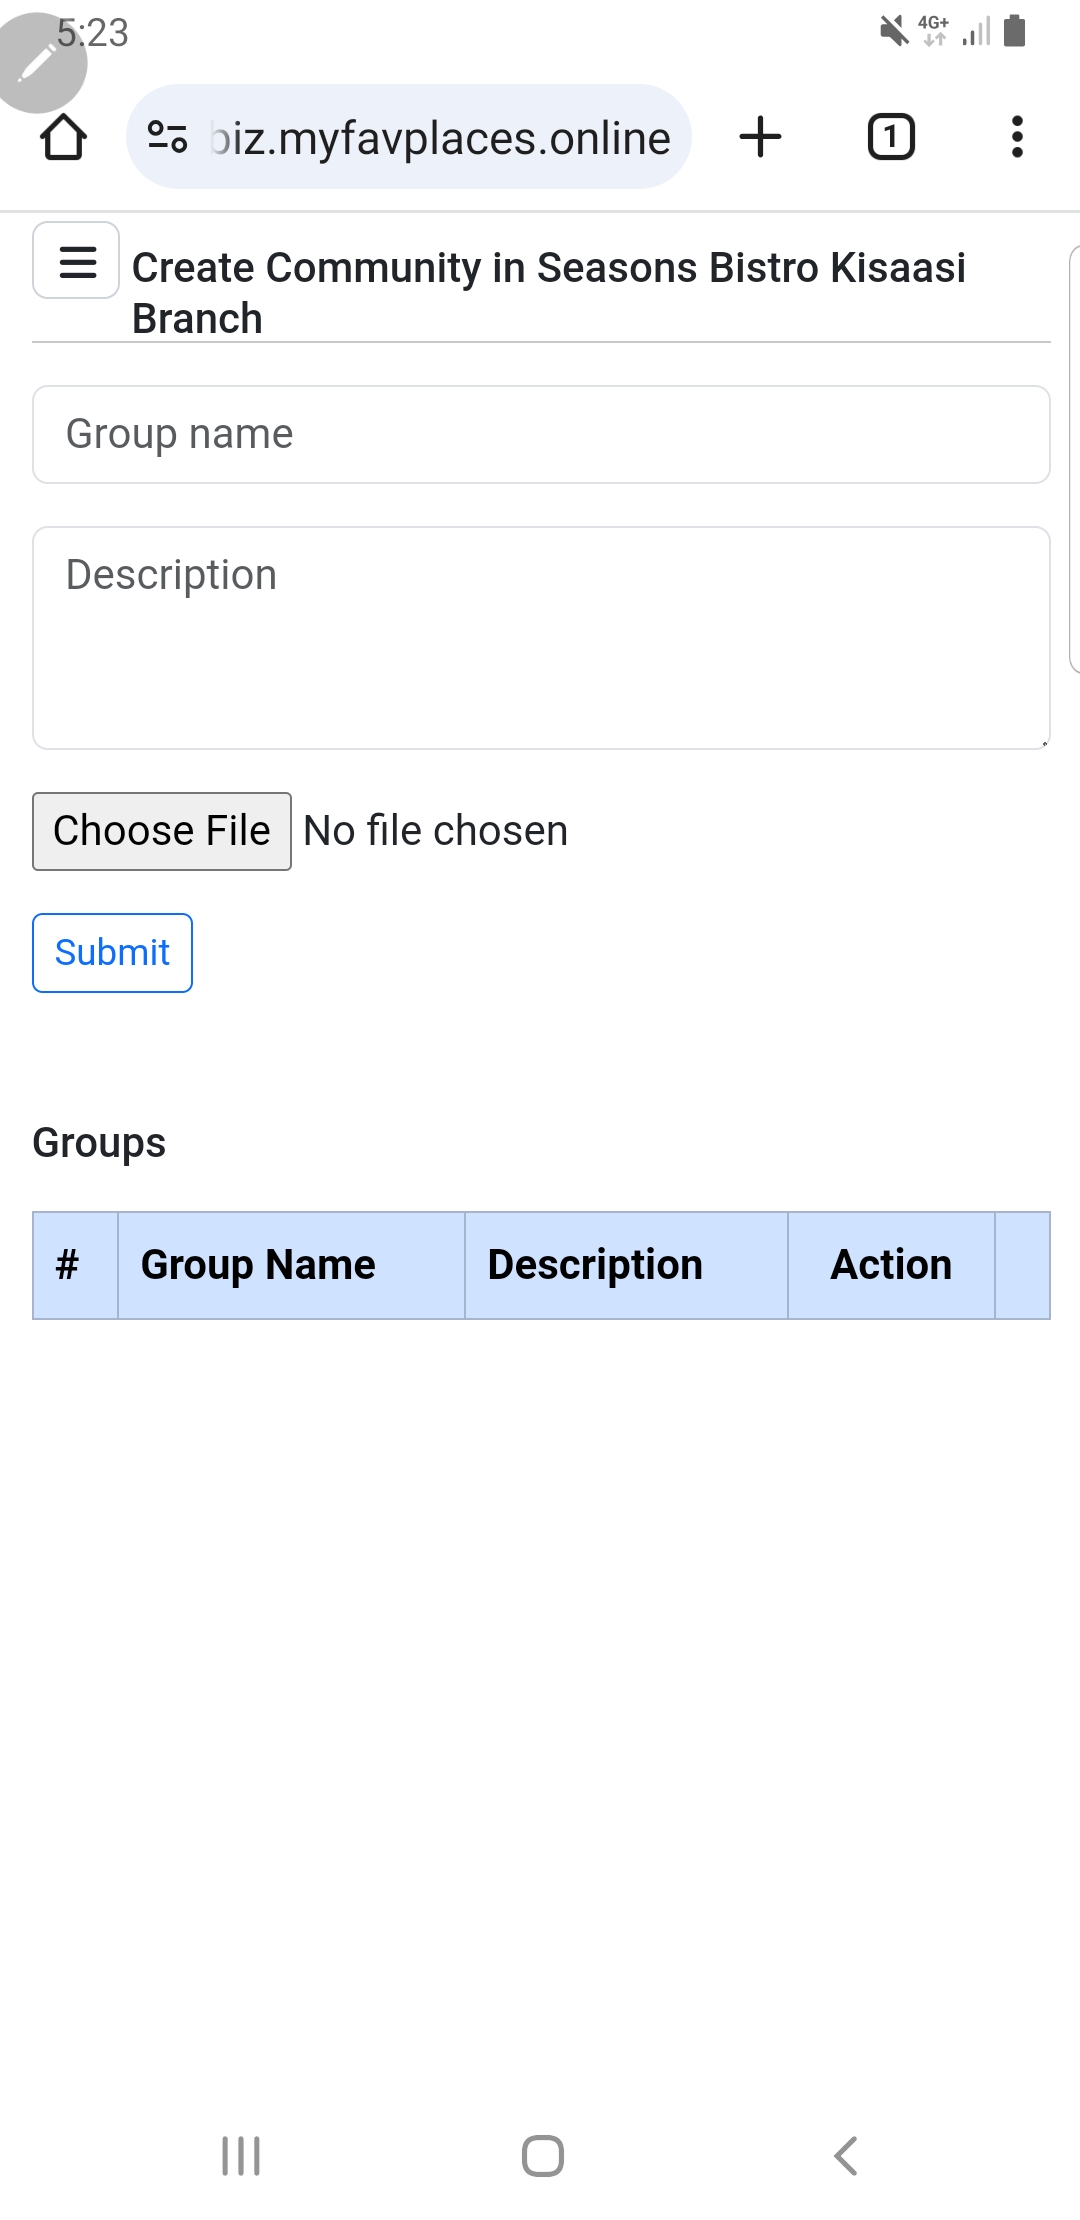Select the Group Name column header
The width and height of the screenshot is (1080, 2220).
tap(291, 1265)
